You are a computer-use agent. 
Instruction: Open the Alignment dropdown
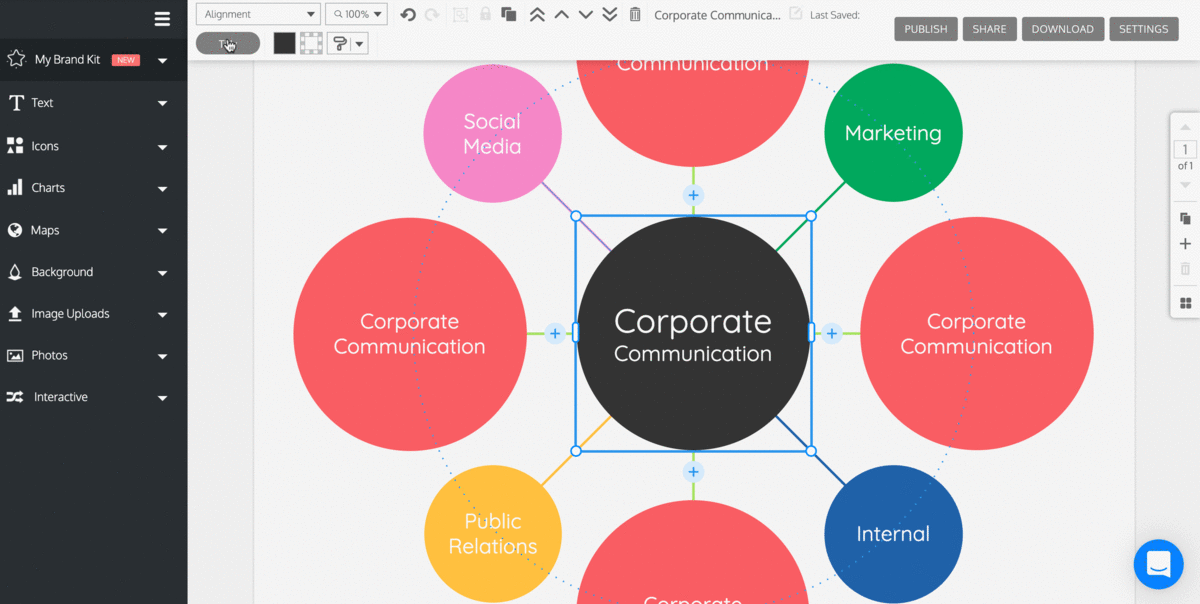257,14
